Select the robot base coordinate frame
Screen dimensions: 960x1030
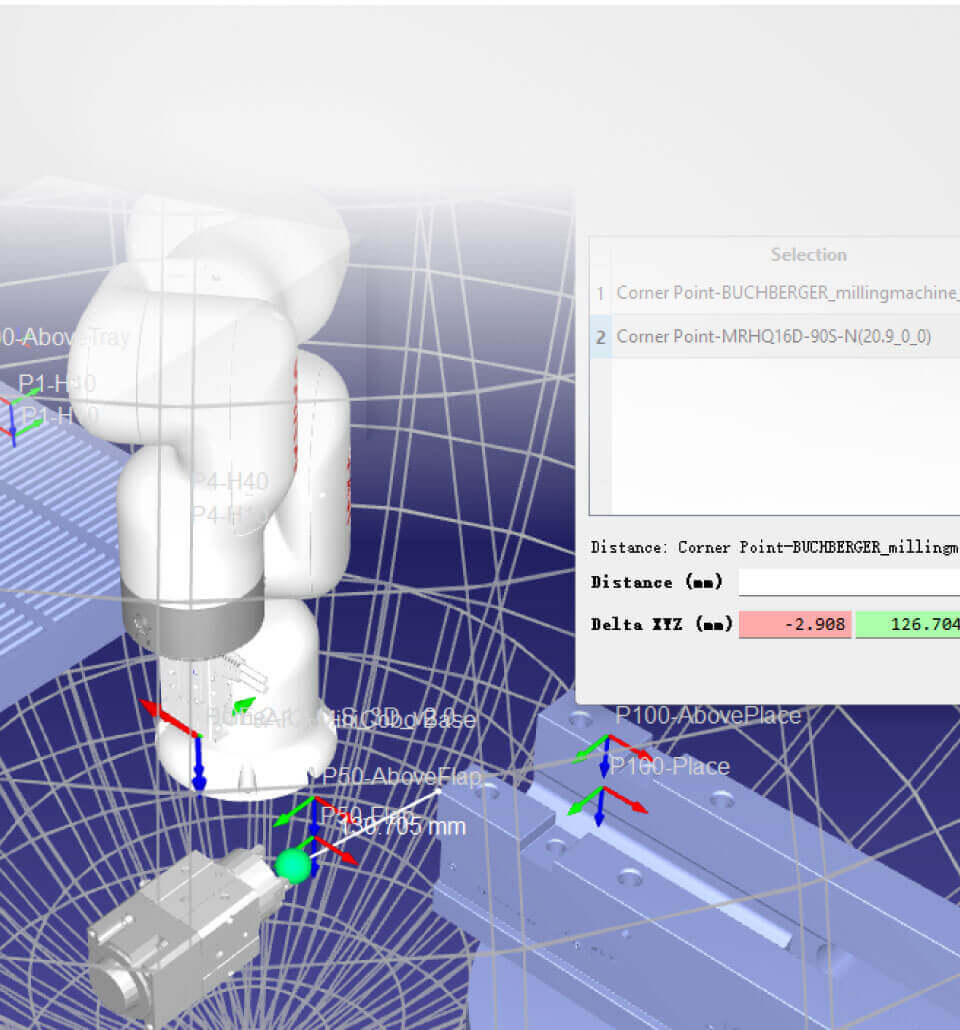(199, 740)
